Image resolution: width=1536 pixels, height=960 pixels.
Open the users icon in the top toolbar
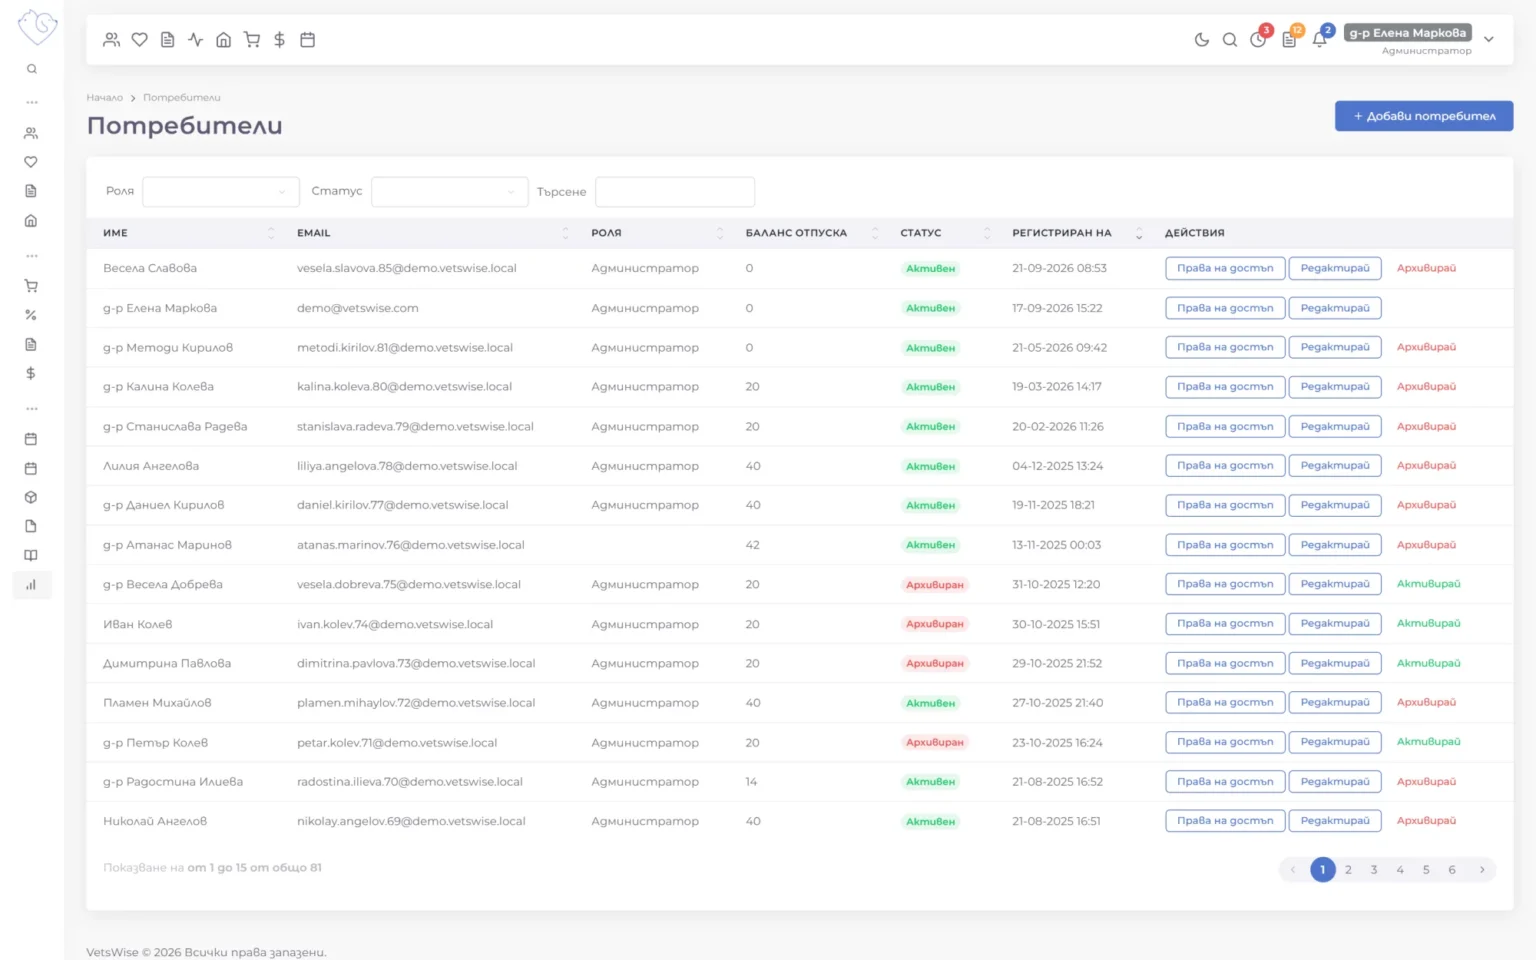tap(112, 40)
